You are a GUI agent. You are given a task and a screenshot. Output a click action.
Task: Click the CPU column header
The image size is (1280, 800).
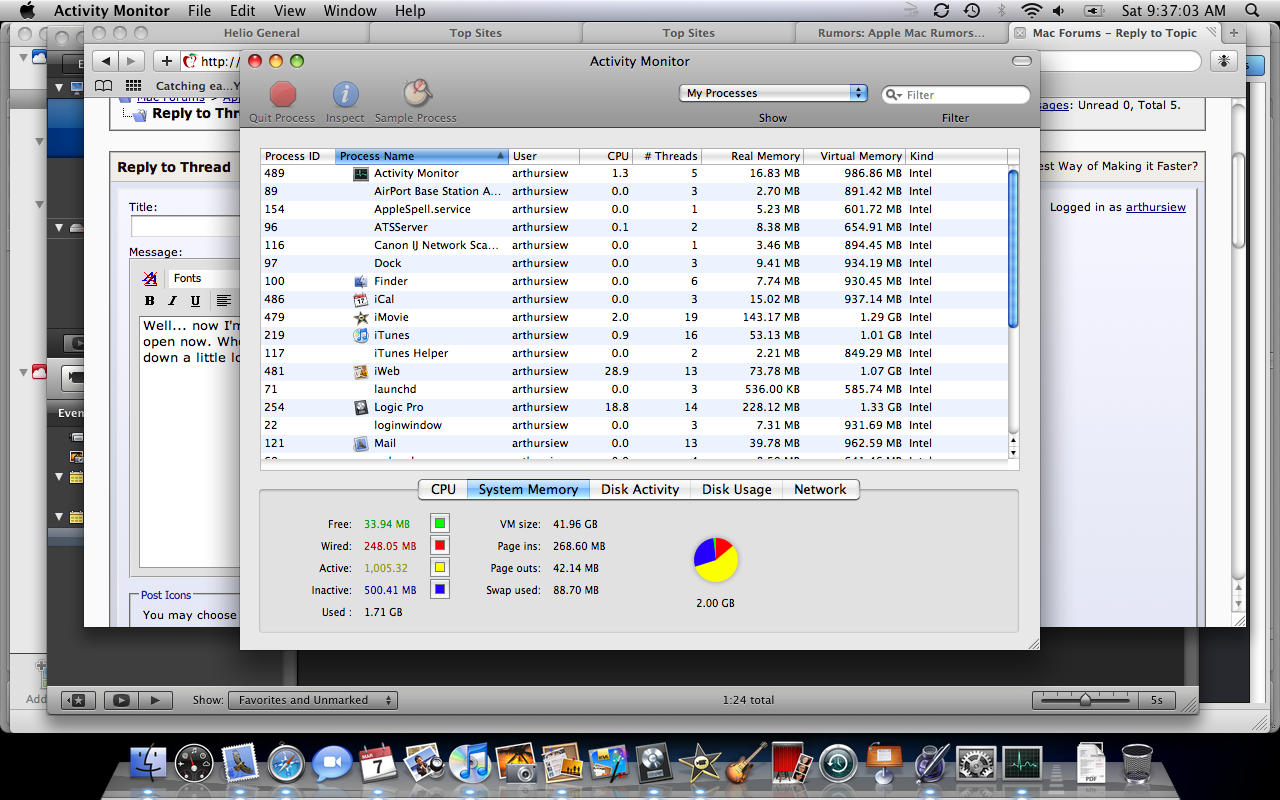(x=606, y=156)
